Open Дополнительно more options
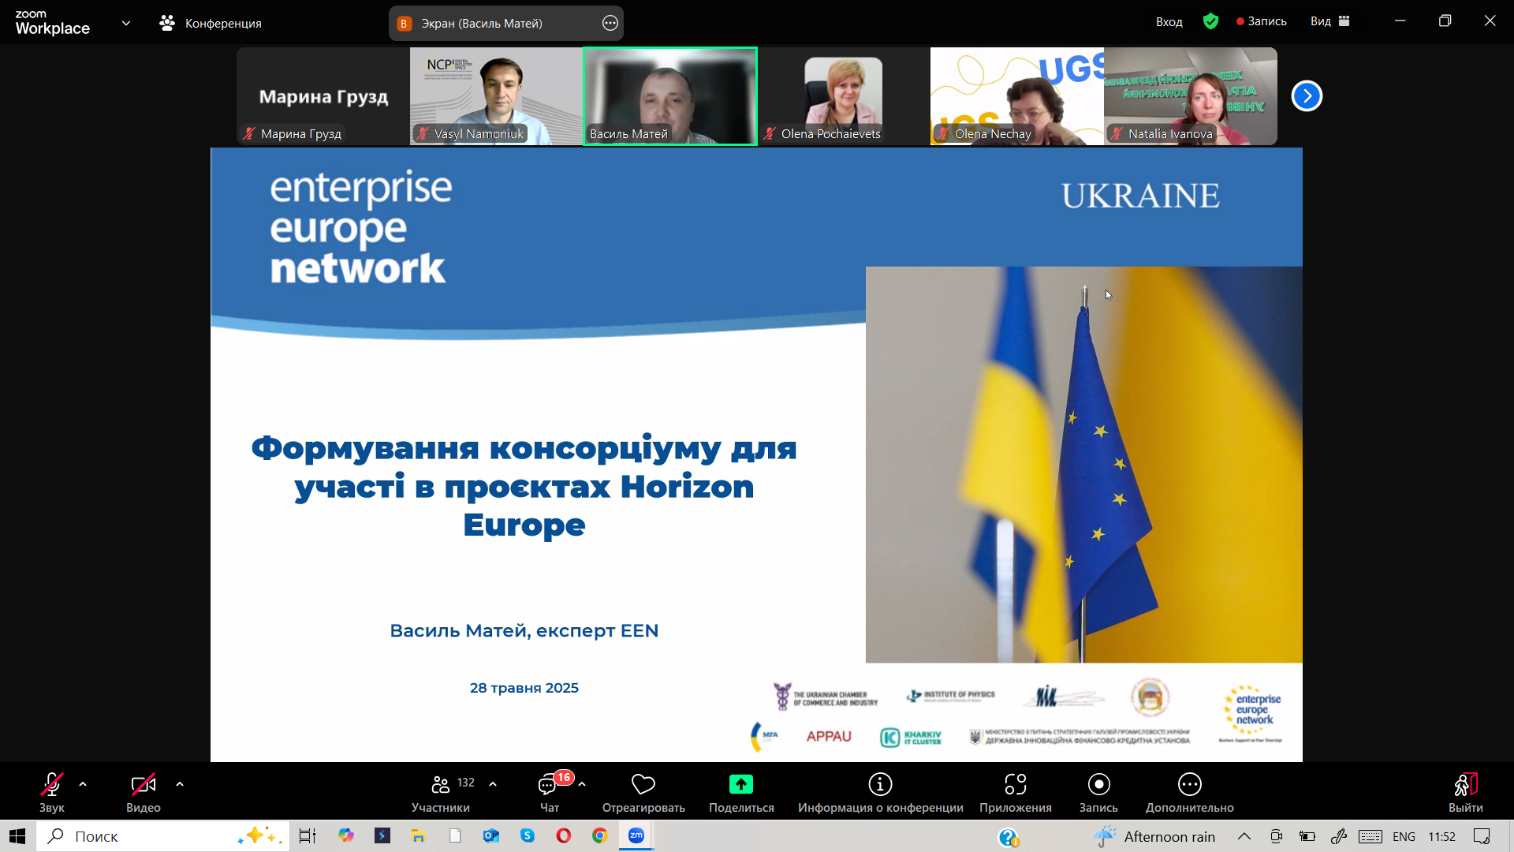 1189,792
